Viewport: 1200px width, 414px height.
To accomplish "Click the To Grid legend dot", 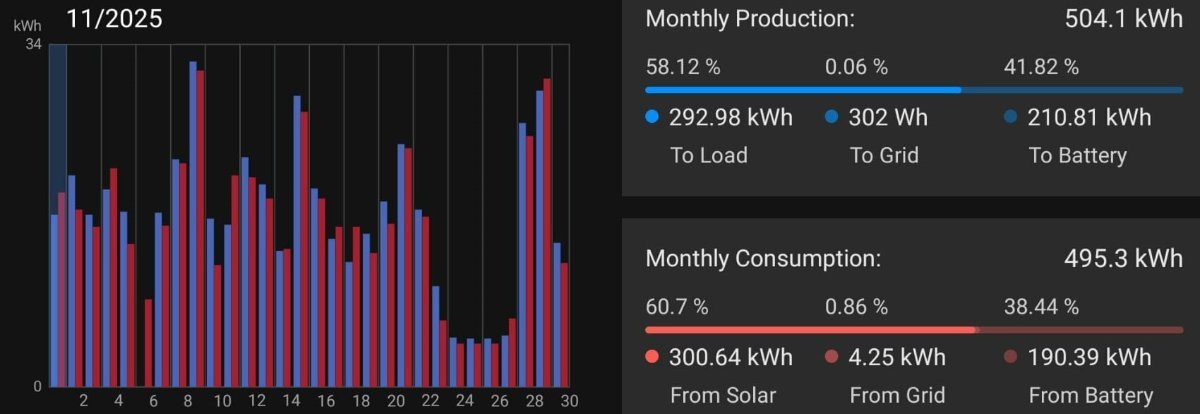I will (832, 117).
